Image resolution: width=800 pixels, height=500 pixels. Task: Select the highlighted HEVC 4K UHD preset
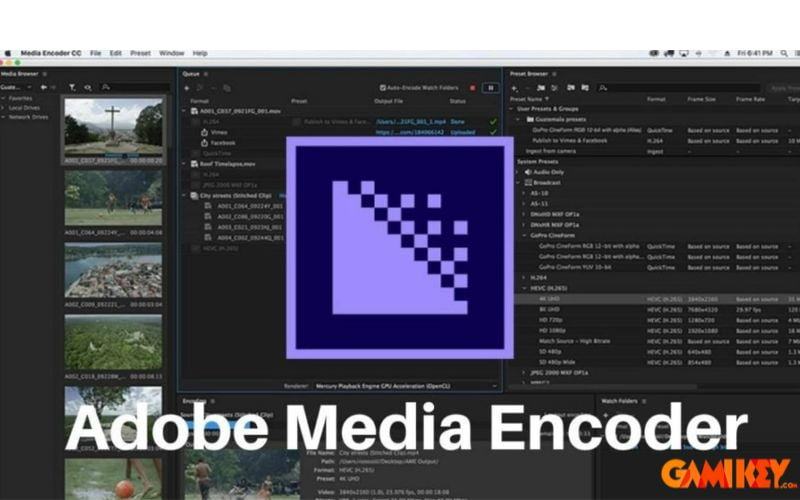click(x=657, y=299)
